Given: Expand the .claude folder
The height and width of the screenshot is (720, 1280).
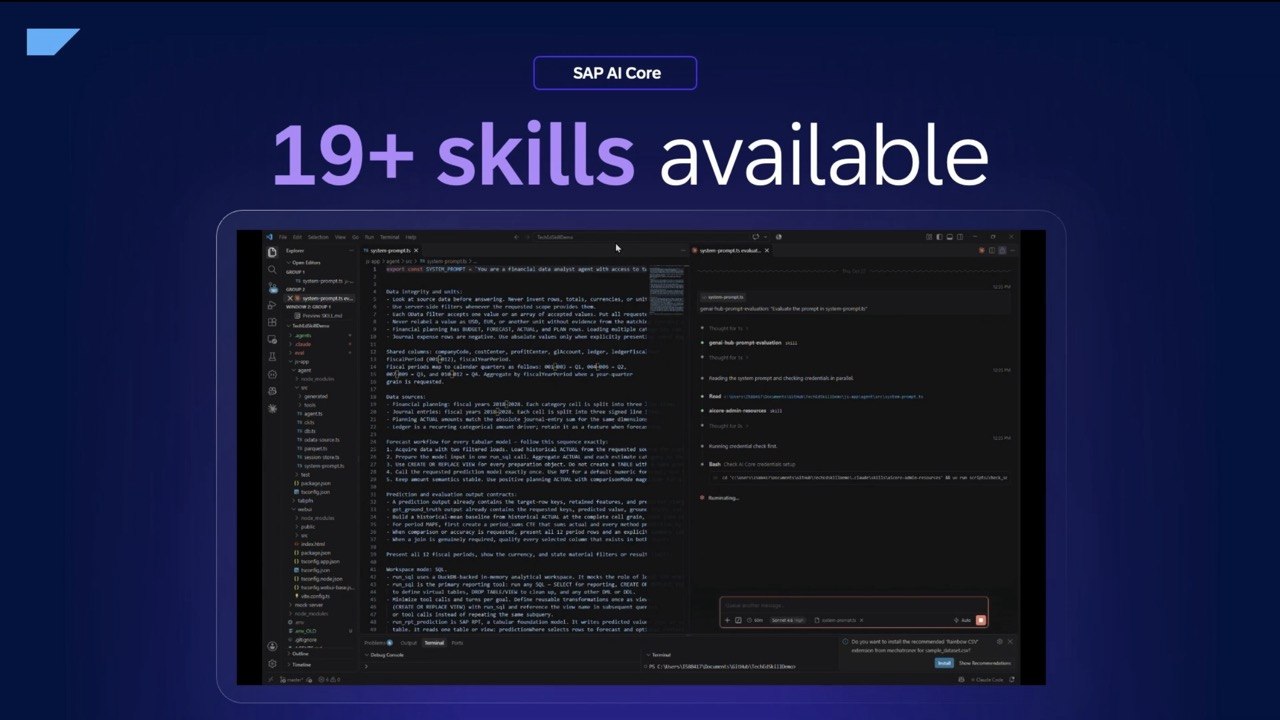Looking at the screenshot, I should coord(303,344).
